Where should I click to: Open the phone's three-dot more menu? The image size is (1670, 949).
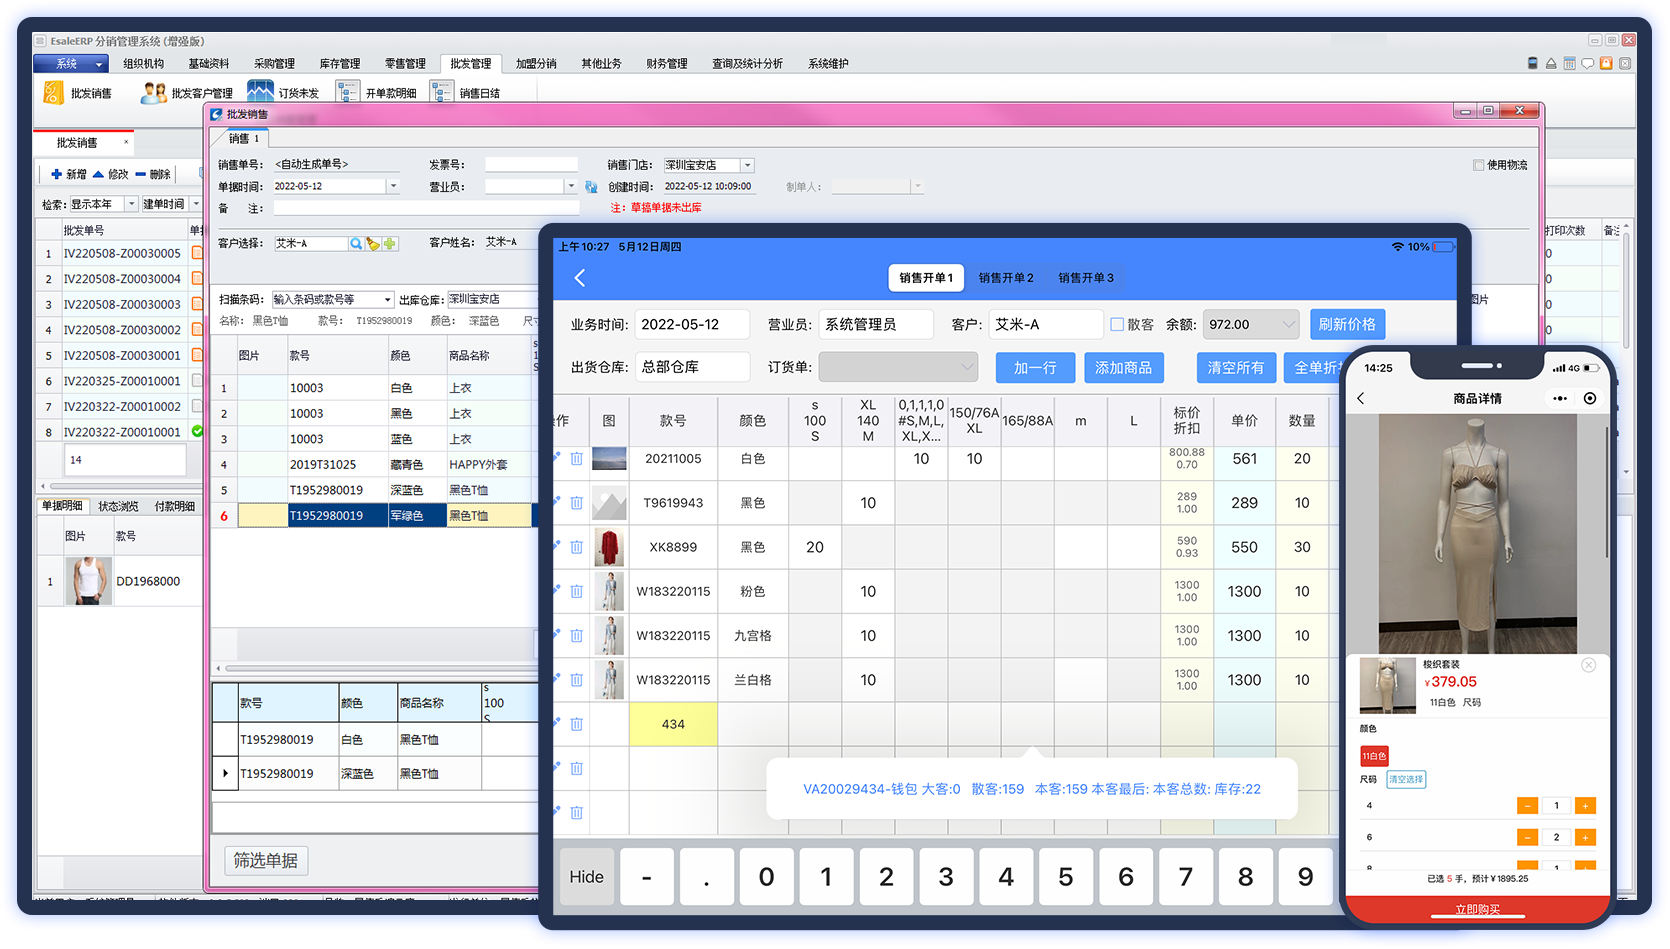(1560, 398)
